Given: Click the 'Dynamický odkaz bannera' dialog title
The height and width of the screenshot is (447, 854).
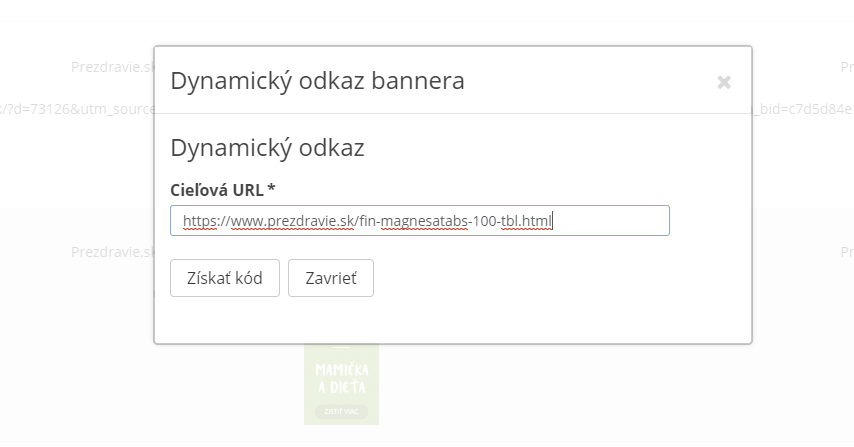Looking at the screenshot, I should coord(317,81).
